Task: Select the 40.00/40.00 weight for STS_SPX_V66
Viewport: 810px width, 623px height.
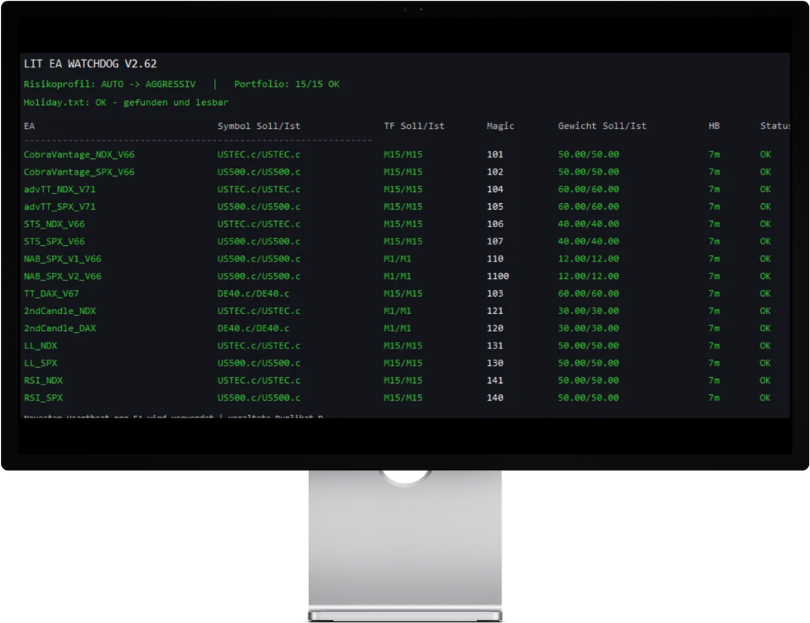Action: click(588, 242)
